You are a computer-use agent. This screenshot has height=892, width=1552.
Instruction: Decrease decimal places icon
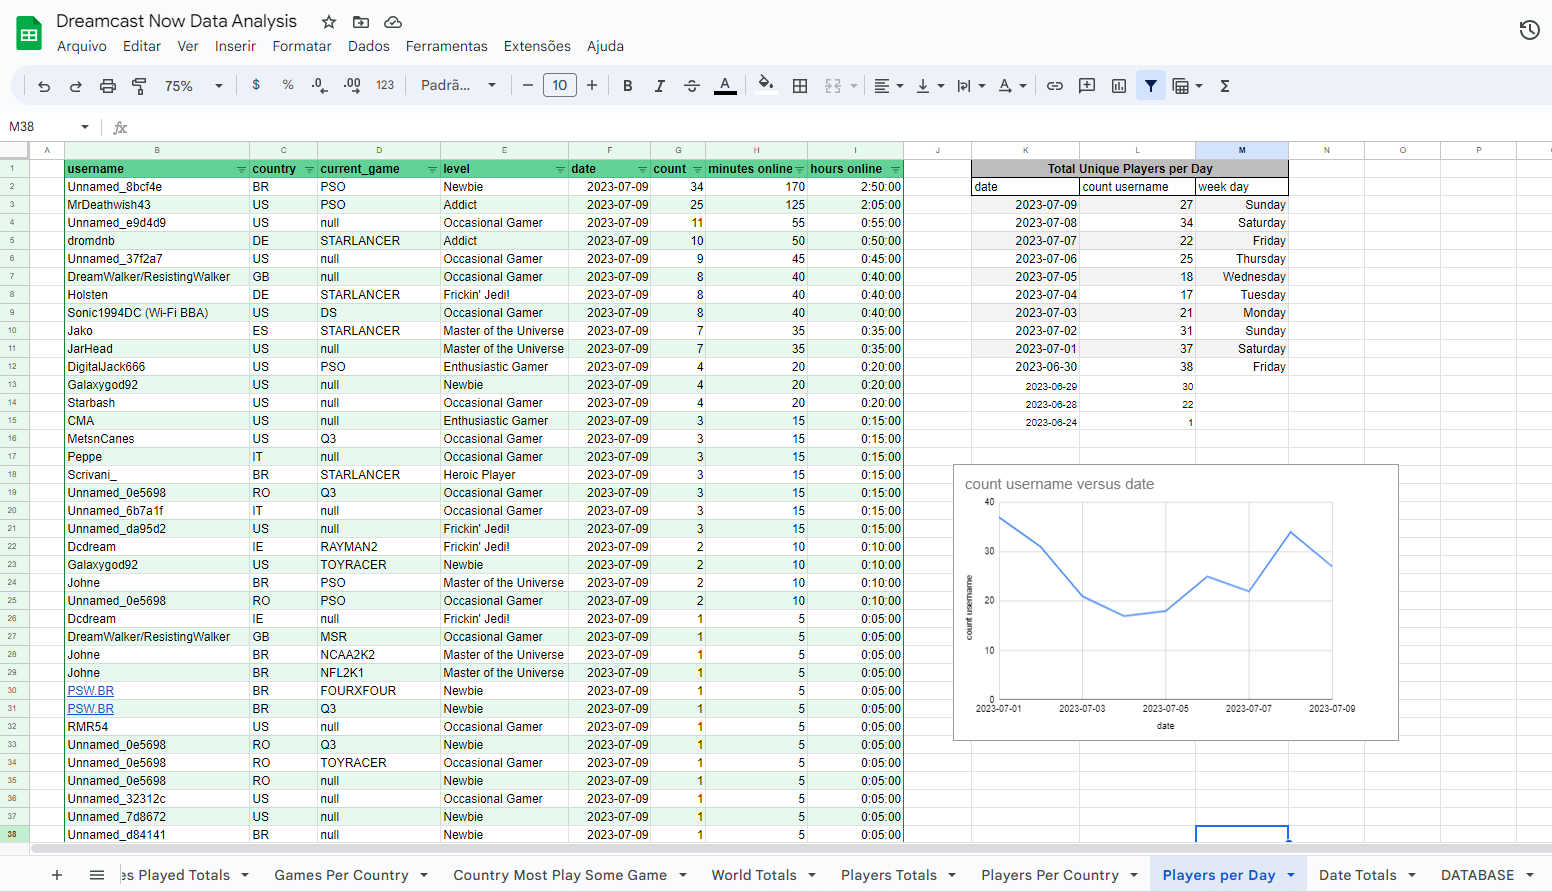tap(319, 86)
